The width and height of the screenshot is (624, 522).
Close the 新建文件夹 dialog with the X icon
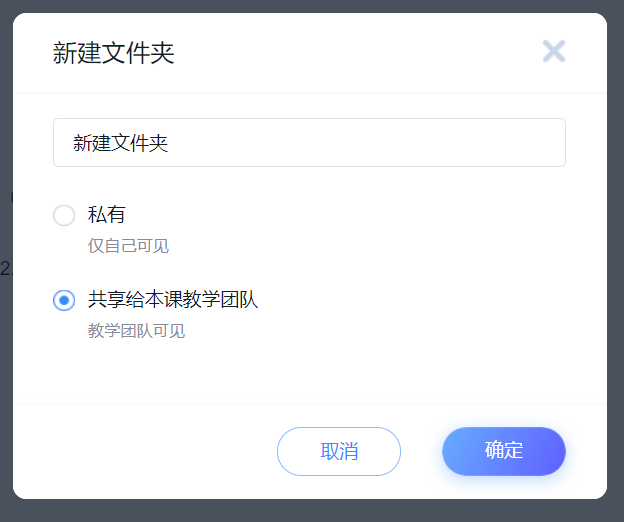pyautogui.click(x=553, y=51)
